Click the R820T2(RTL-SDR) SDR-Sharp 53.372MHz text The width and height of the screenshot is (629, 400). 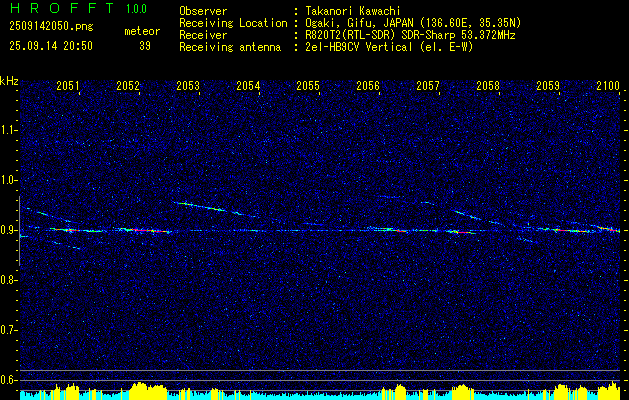410,35
